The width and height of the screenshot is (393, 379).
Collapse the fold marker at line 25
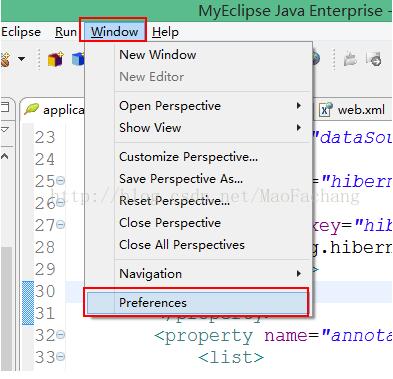click(x=60, y=181)
